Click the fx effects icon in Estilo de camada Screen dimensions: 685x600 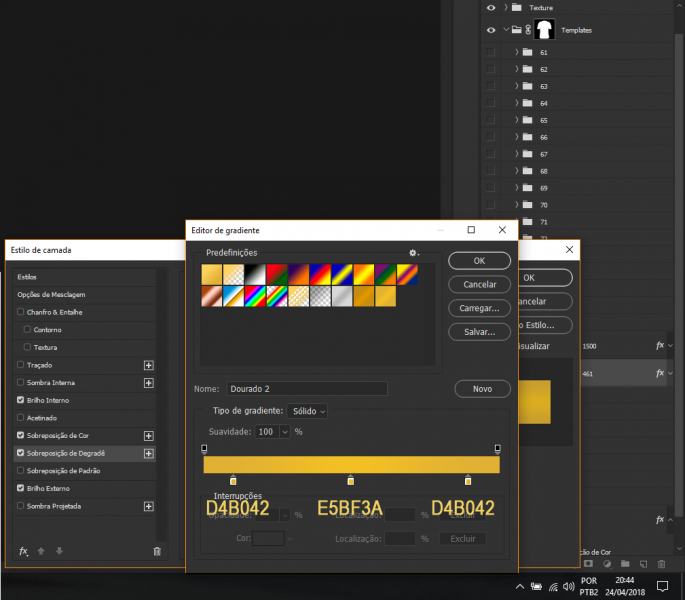24,551
